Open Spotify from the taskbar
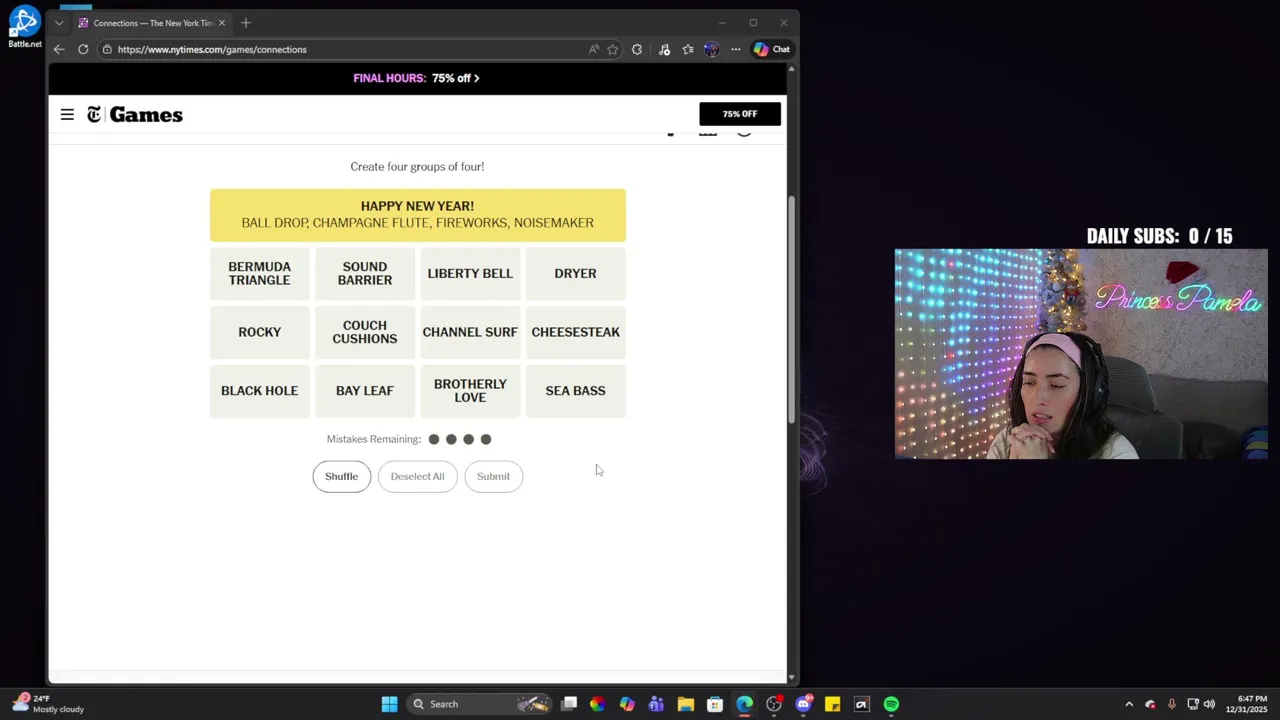1280x720 pixels. pyautogui.click(x=891, y=704)
